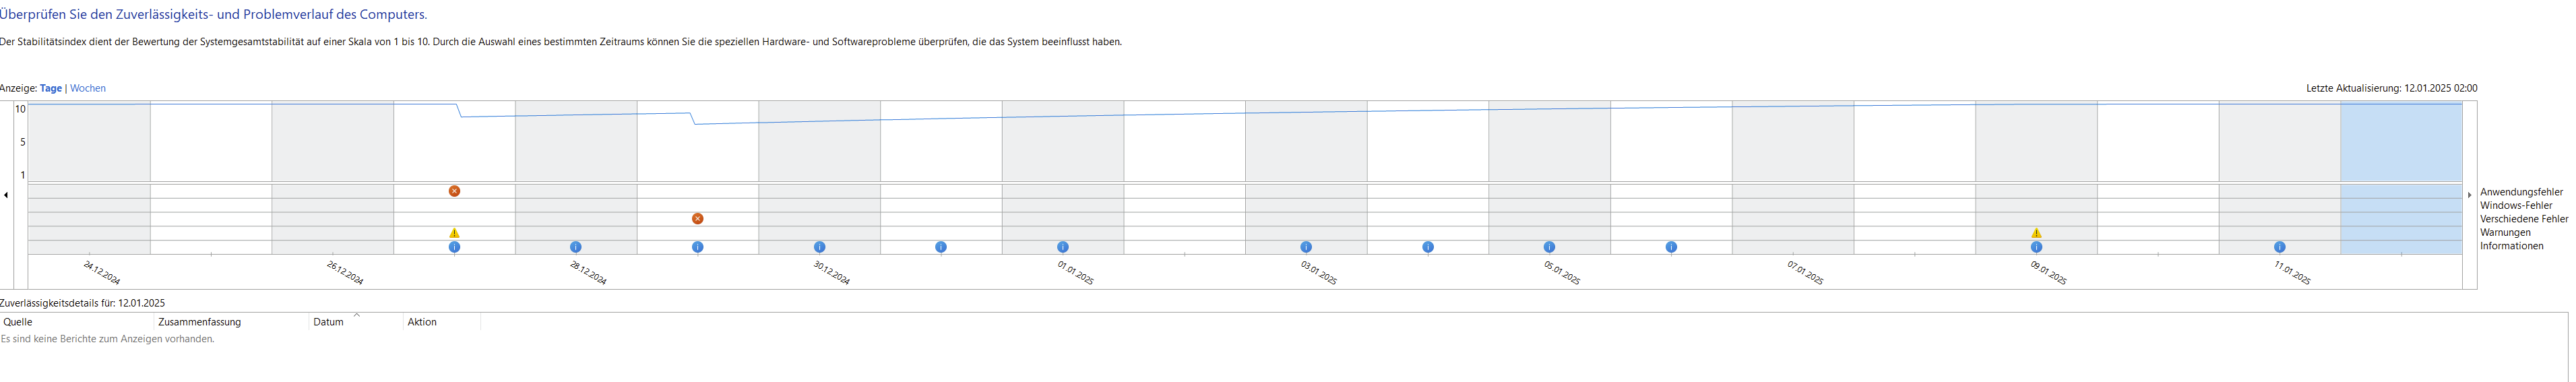Click the information icon on 28.12.2024
Viewport: 2576px width, 382px height.
[575, 247]
